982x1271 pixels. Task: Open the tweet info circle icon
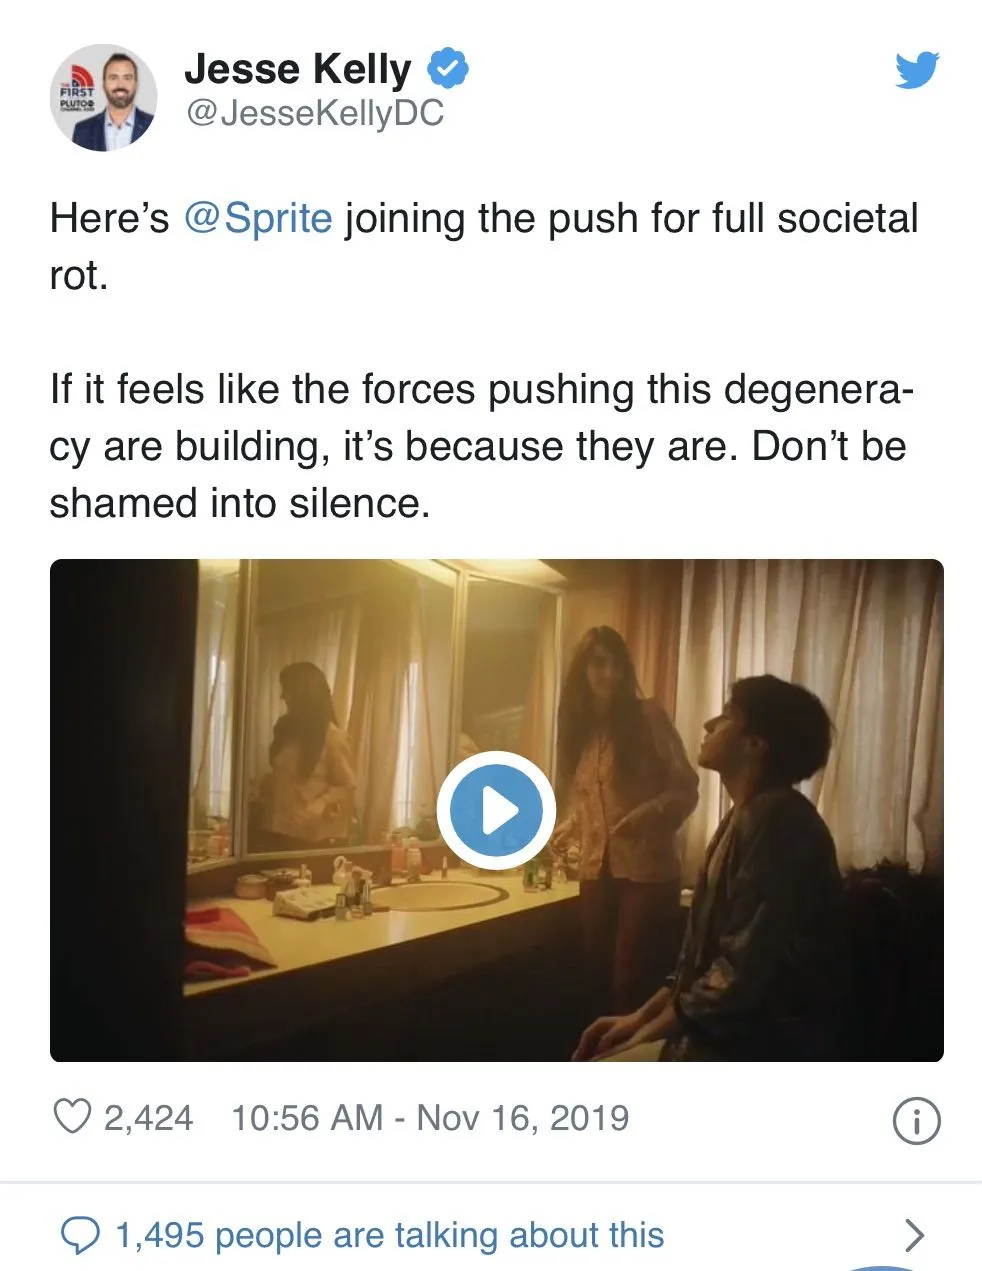[915, 1120]
